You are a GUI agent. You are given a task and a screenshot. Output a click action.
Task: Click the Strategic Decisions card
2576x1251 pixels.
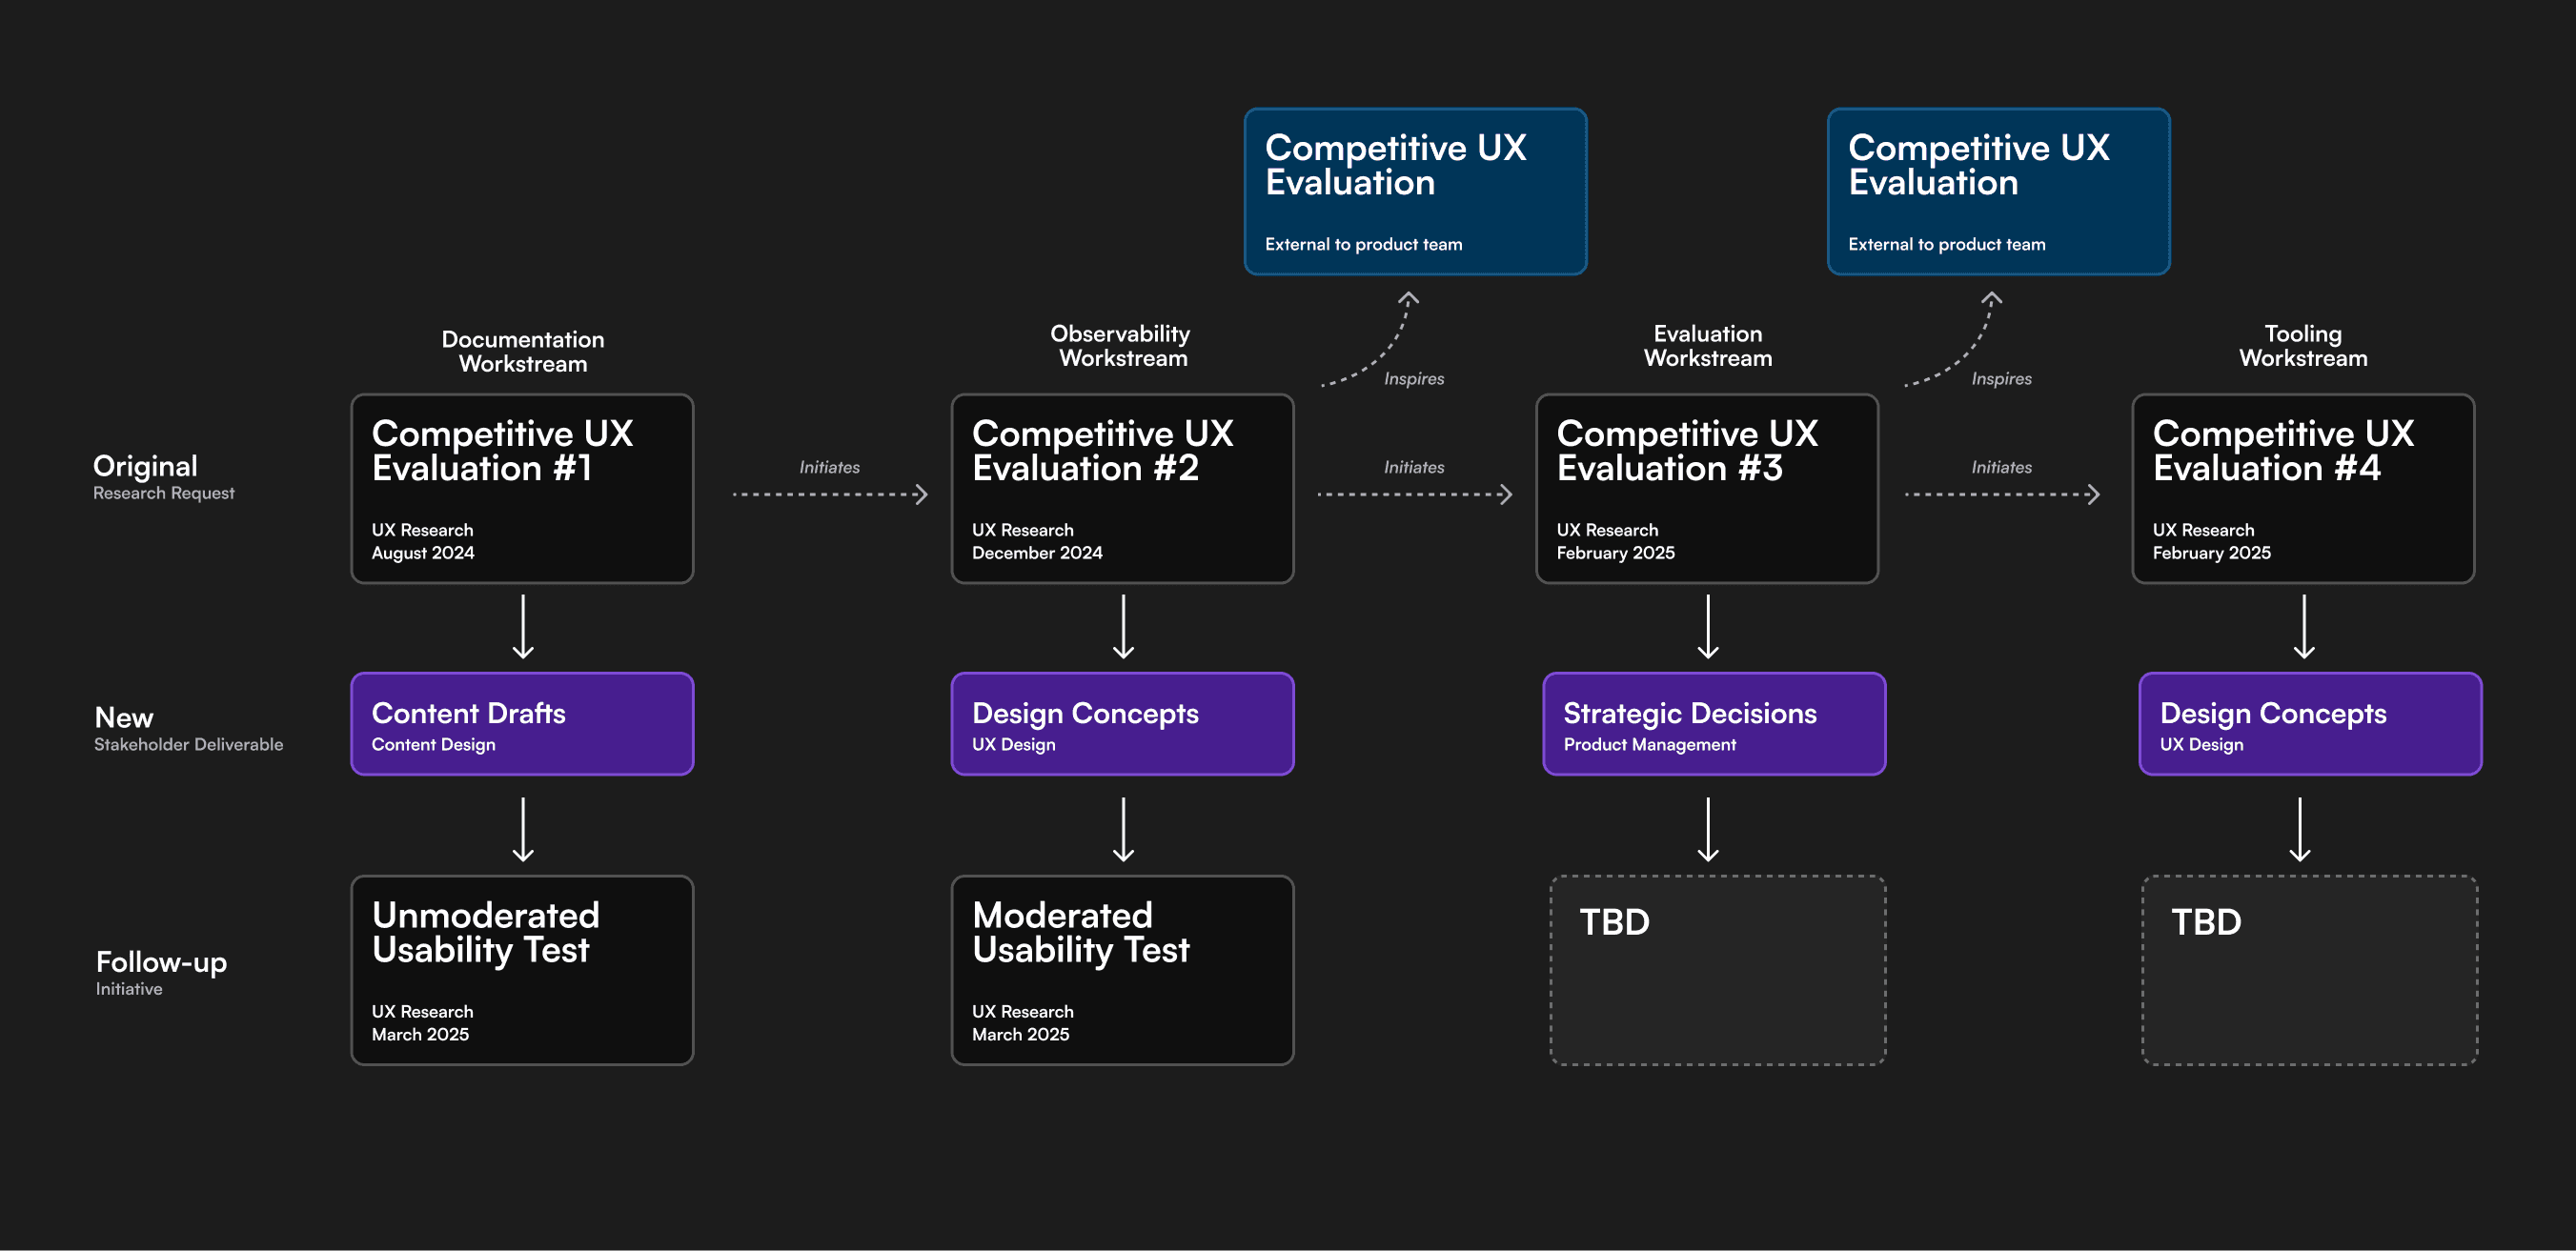pos(1714,724)
